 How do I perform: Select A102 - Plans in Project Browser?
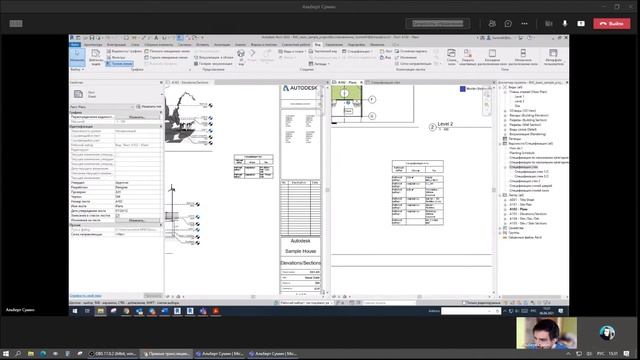519,209
